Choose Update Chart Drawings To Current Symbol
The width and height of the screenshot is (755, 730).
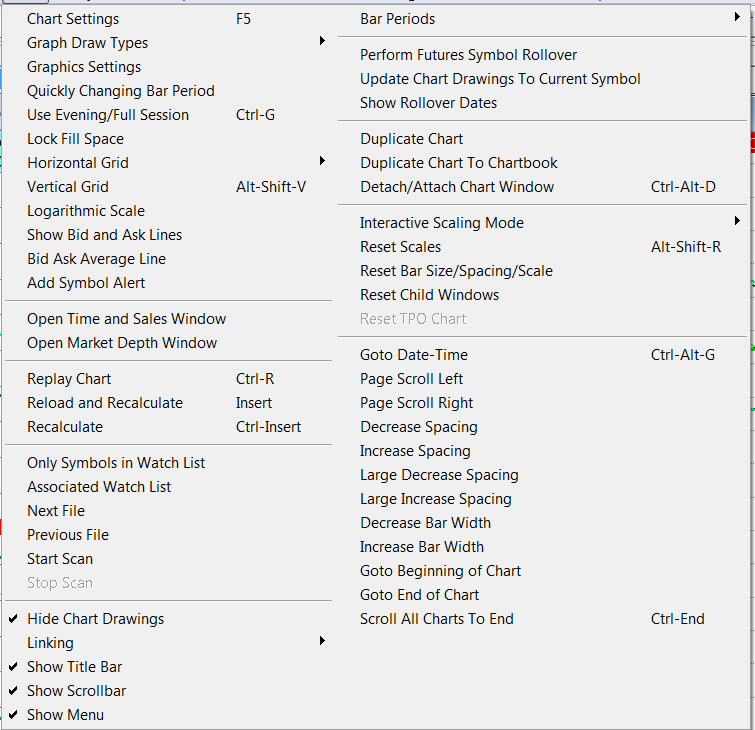click(x=543, y=79)
